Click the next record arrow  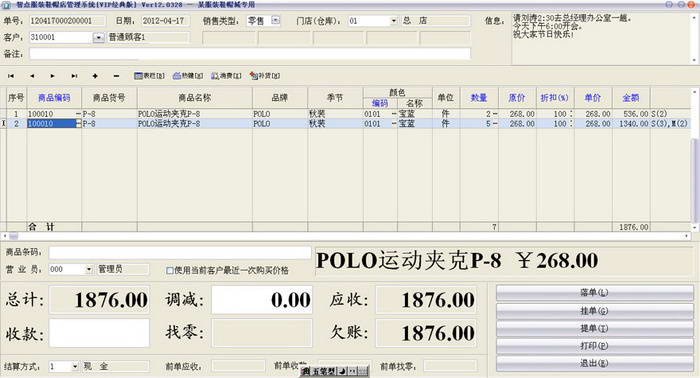(x=53, y=76)
